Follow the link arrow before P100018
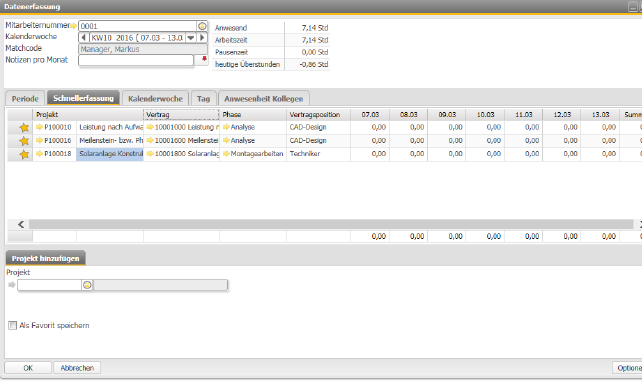The image size is (642, 382). [40, 154]
